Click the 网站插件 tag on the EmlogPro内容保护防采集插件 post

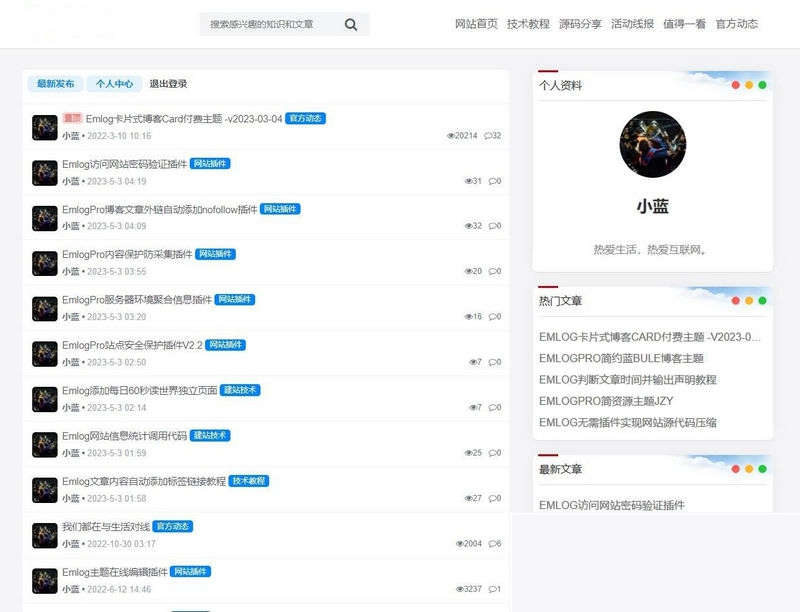[214, 254]
